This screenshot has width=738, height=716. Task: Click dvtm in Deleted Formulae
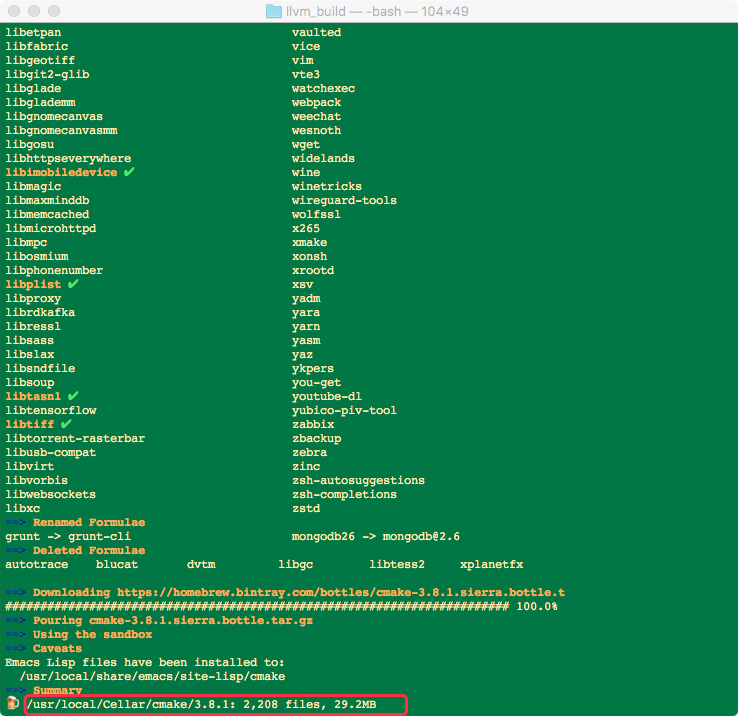(201, 564)
